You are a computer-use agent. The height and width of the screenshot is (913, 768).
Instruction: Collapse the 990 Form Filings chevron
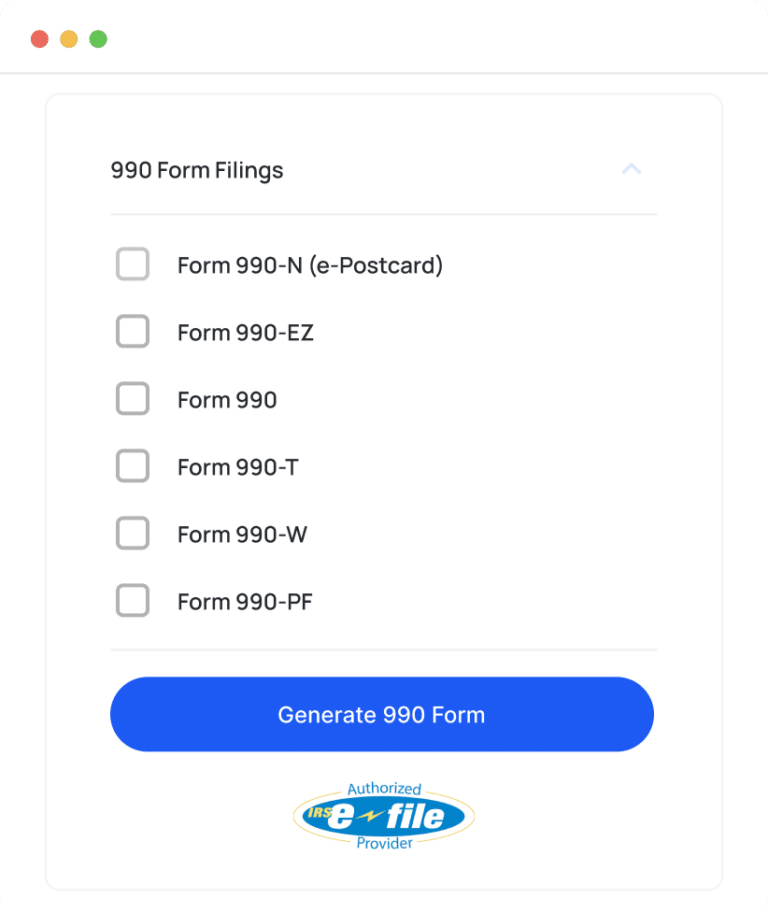click(x=631, y=170)
